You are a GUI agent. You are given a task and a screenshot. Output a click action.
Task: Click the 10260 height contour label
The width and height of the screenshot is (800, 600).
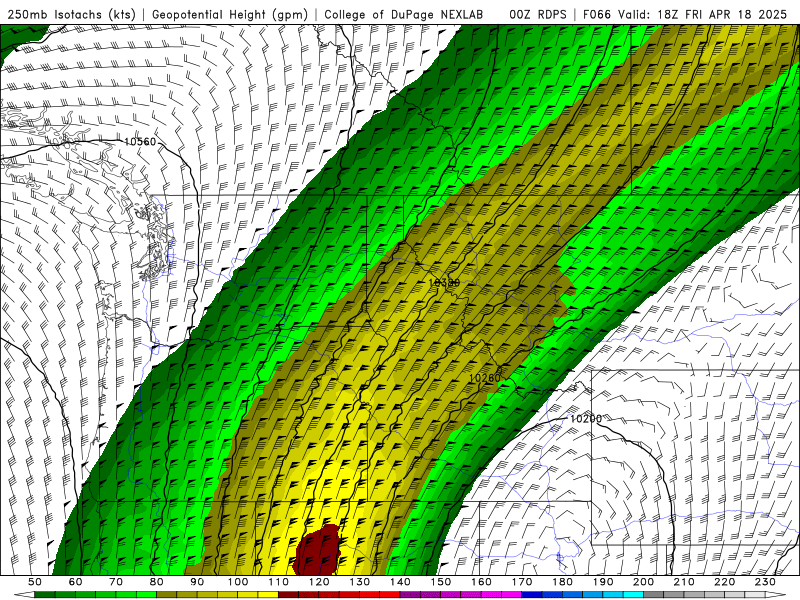click(x=484, y=378)
